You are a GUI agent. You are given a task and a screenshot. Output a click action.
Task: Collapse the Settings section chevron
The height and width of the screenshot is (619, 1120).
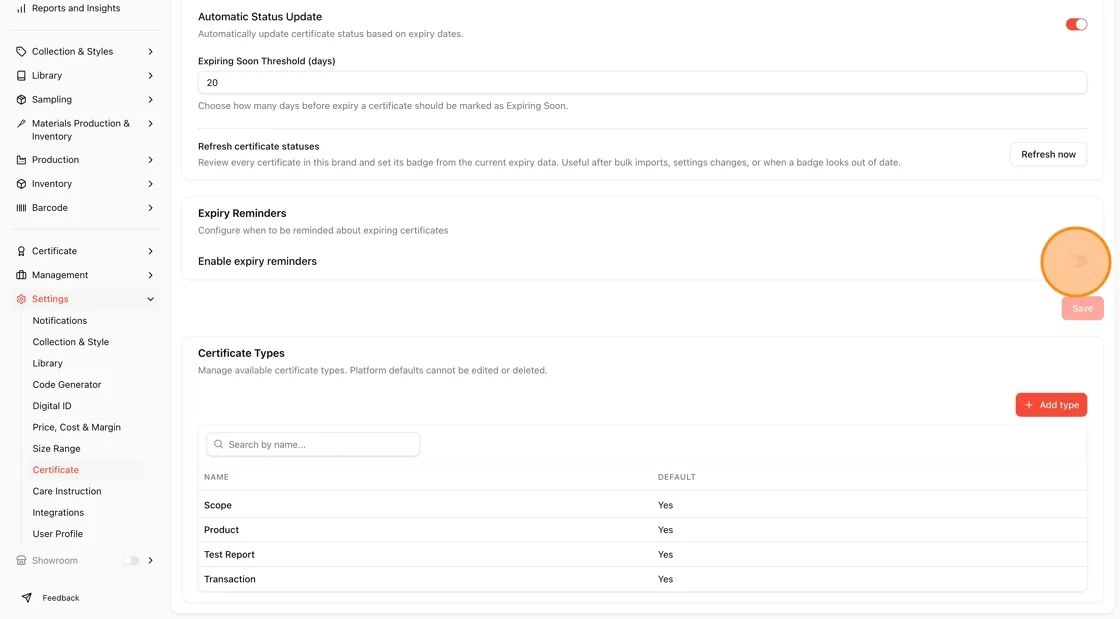[x=150, y=299]
